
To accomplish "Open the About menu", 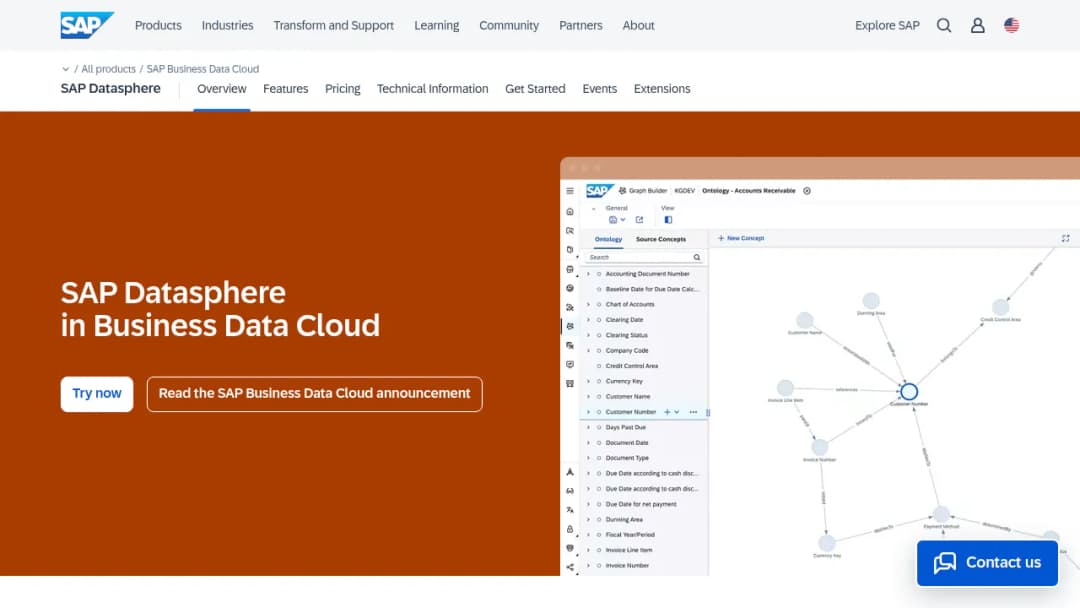I will 638,25.
